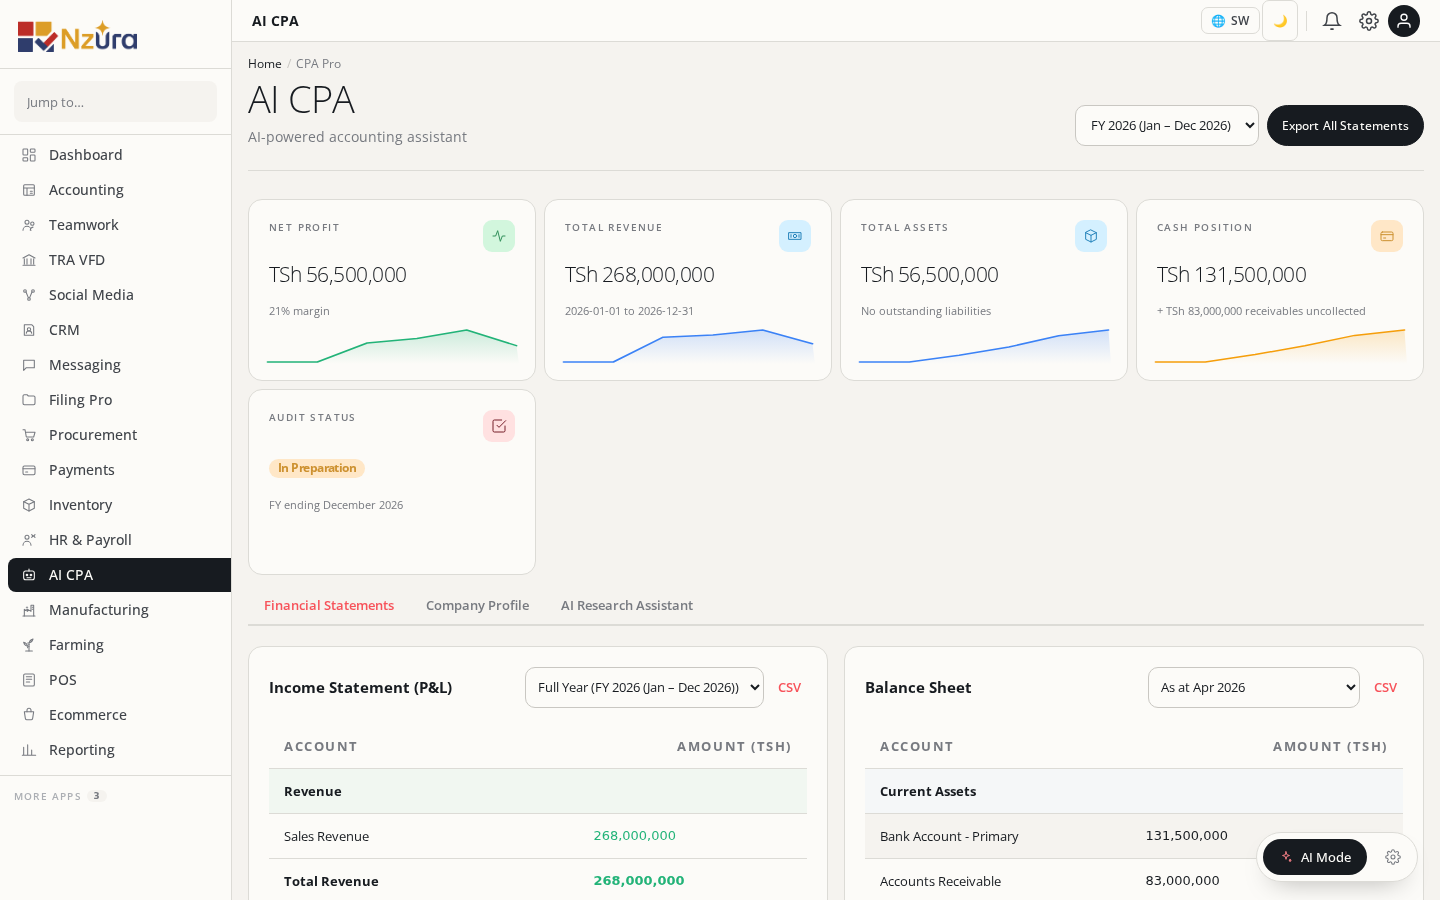Click Total Revenue amount 268,000,000 in table
The width and height of the screenshot is (1440, 900).
639,881
